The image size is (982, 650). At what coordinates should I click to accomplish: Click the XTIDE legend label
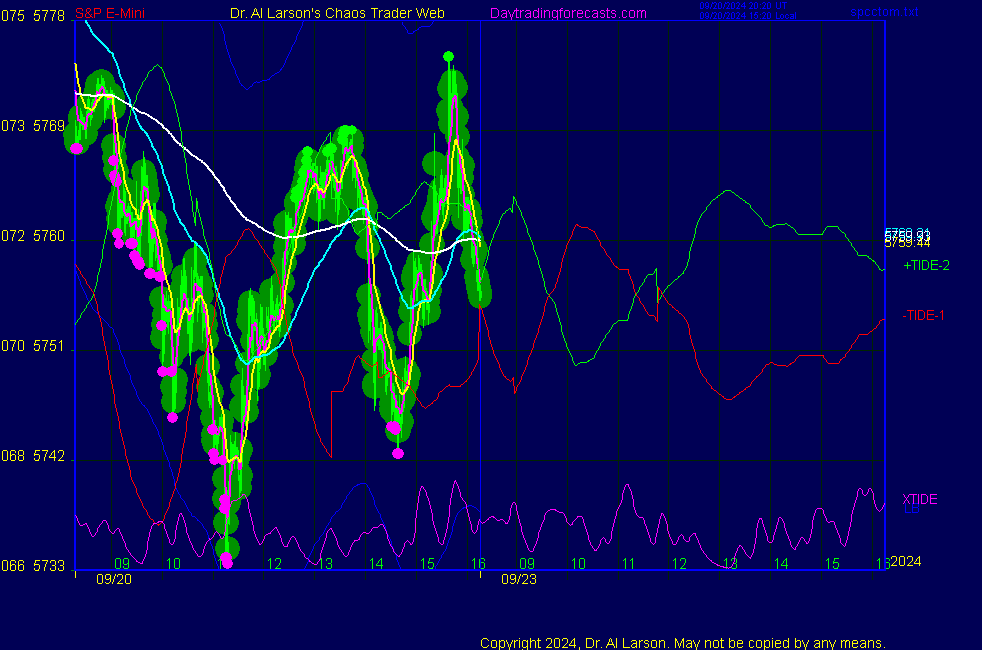pos(920,499)
